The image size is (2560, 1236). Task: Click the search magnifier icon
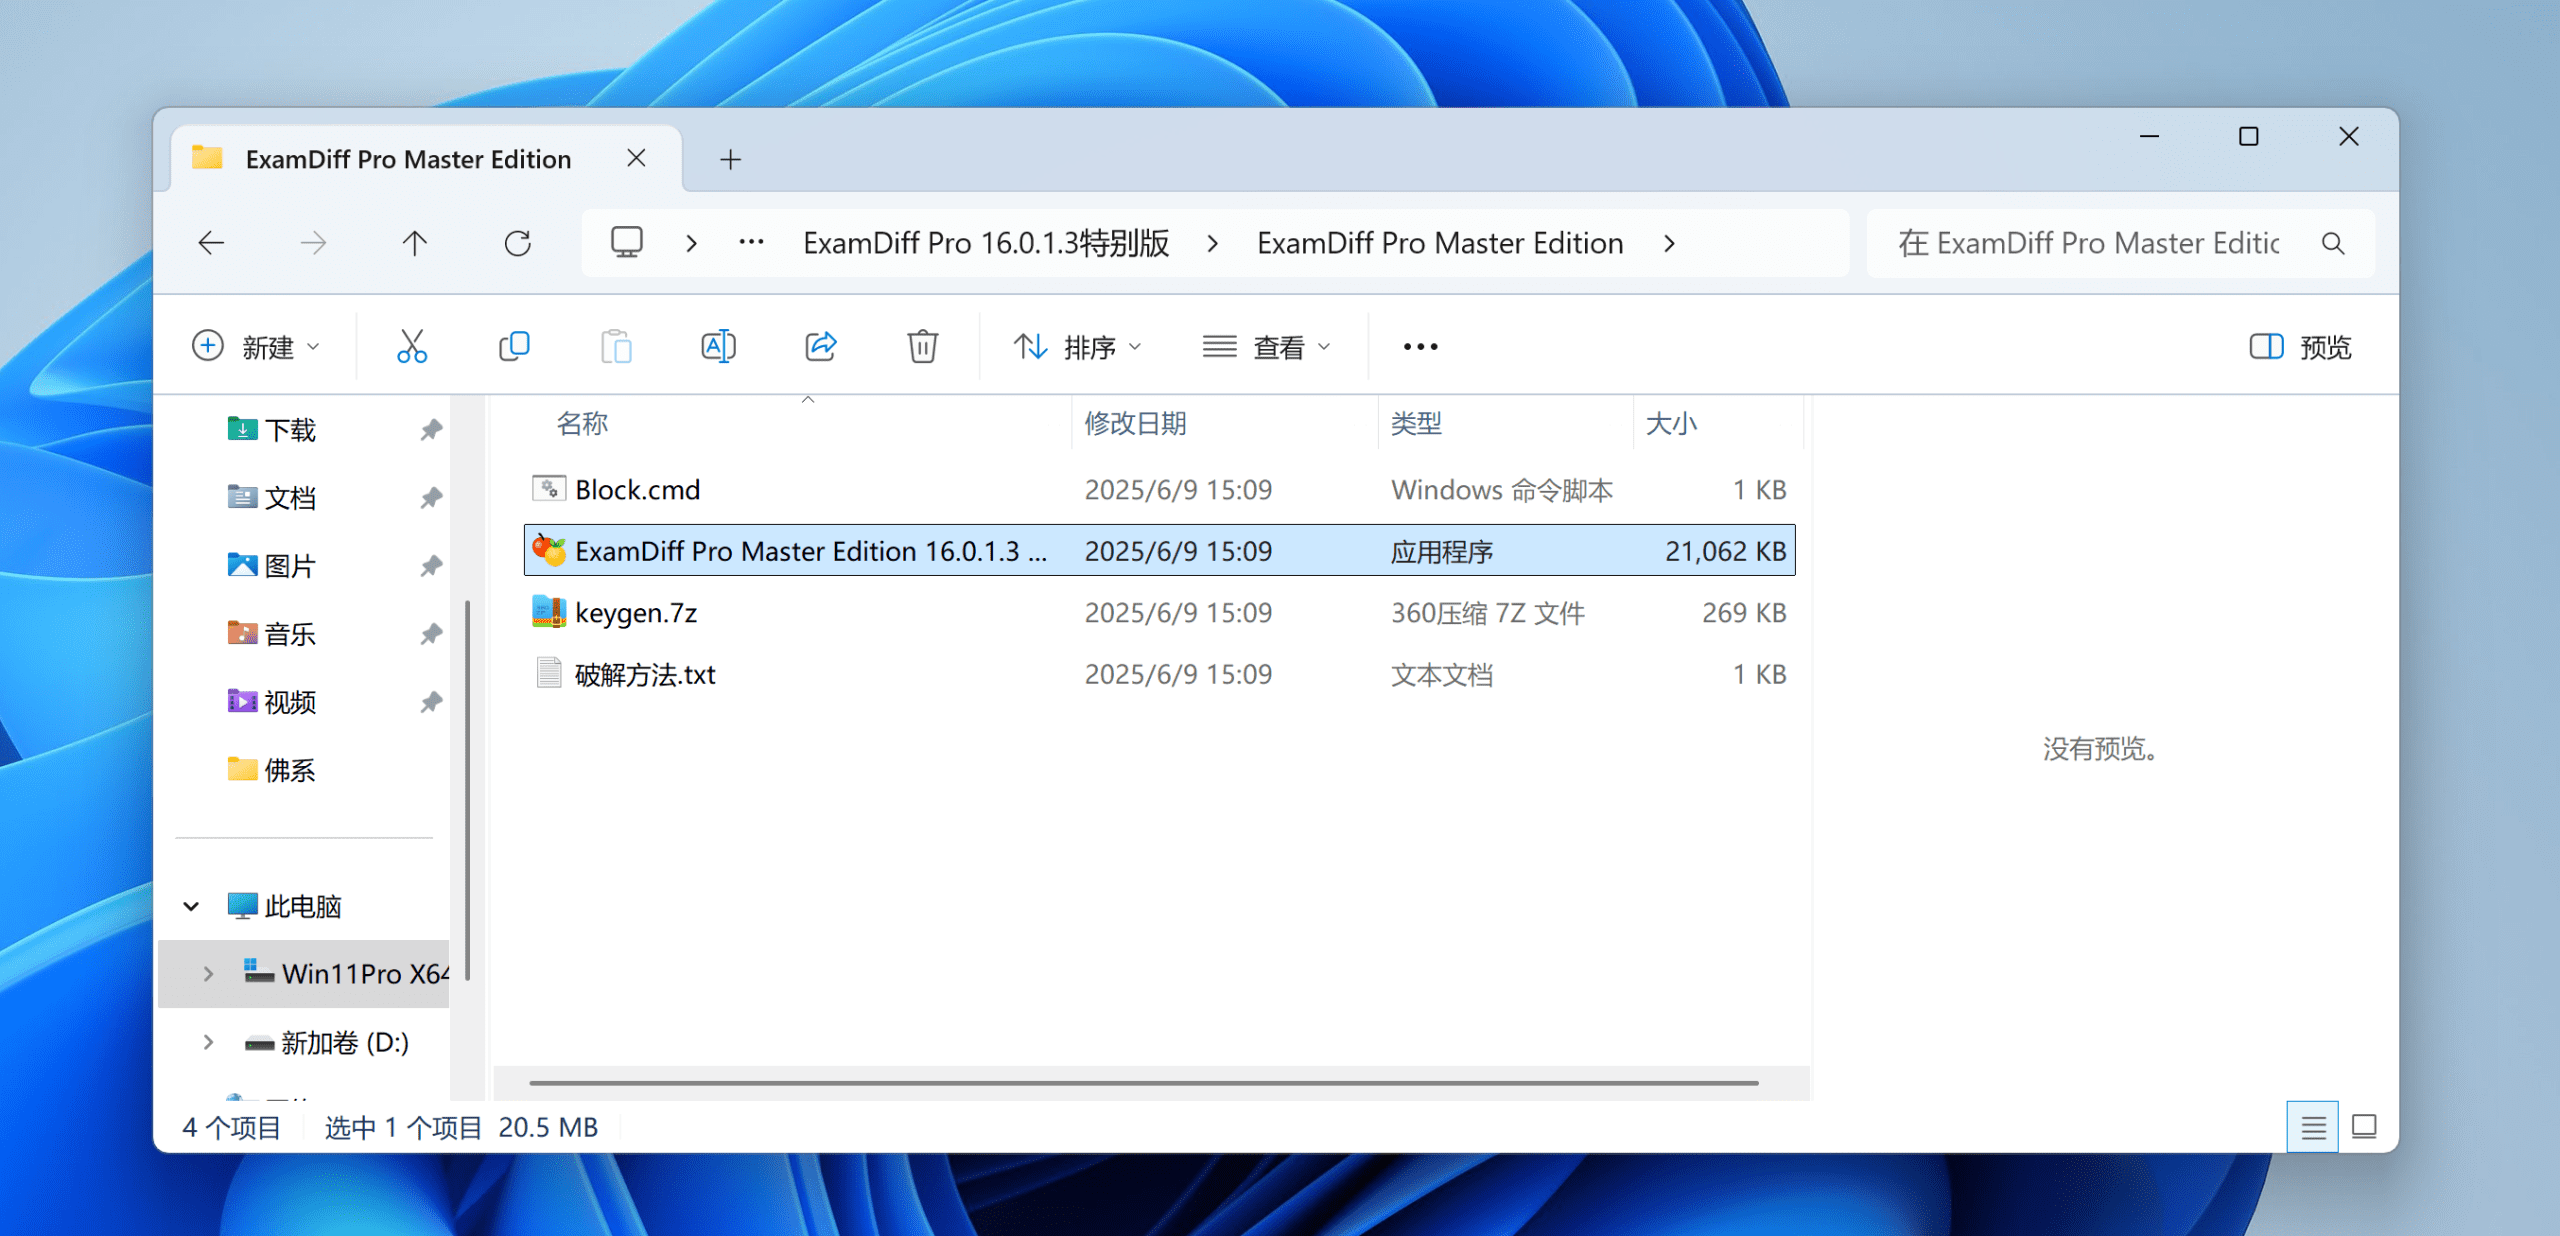2333,243
